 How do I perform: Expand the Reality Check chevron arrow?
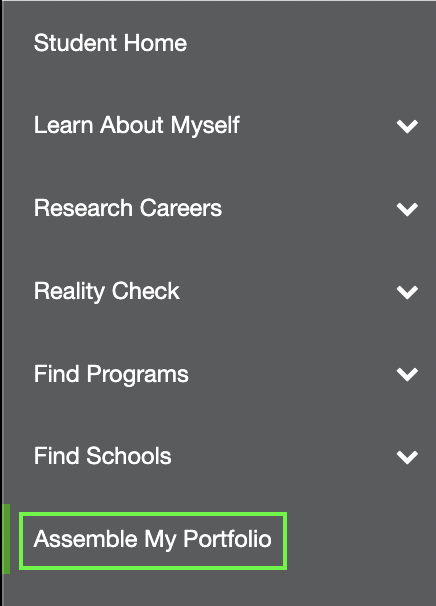[x=407, y=292]
